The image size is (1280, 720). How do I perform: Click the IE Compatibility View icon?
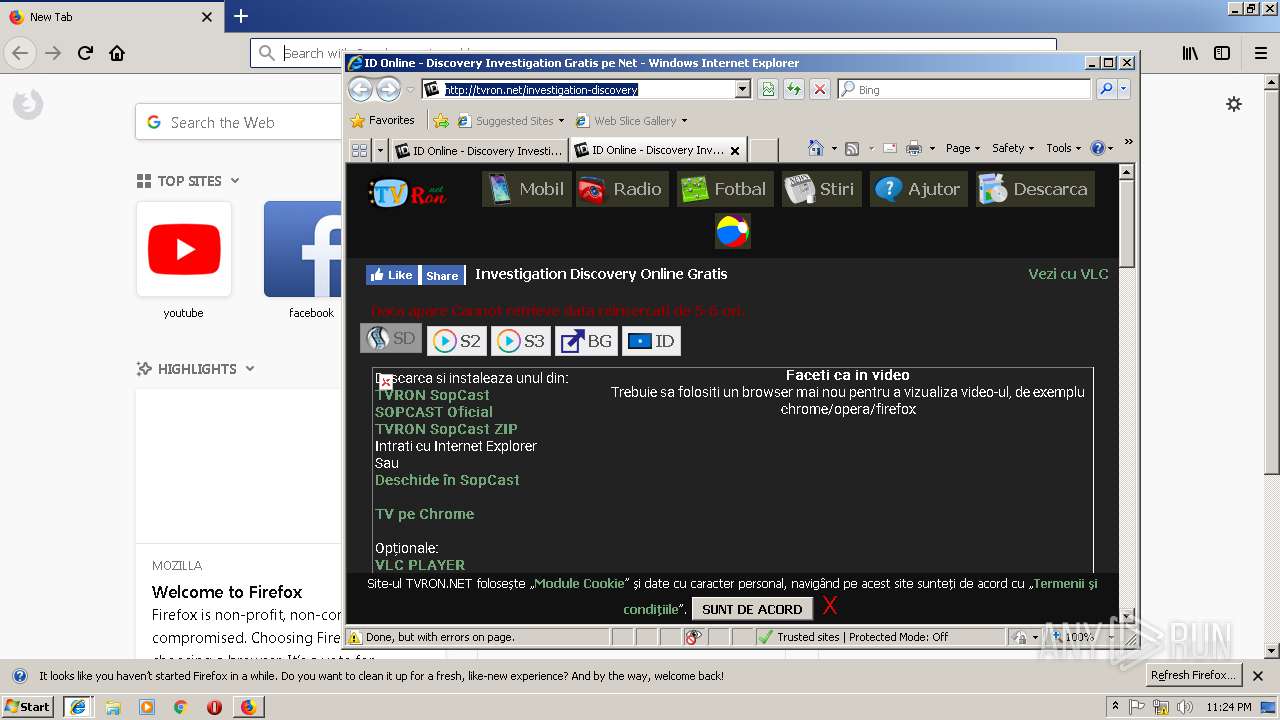click(767, 89)
